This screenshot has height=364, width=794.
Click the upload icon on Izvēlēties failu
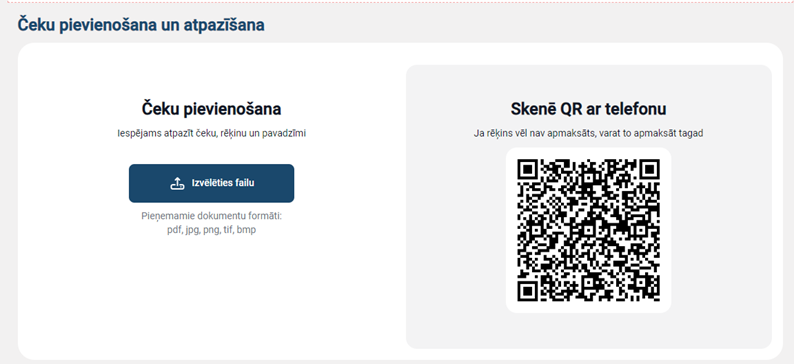tap(177, 183)
